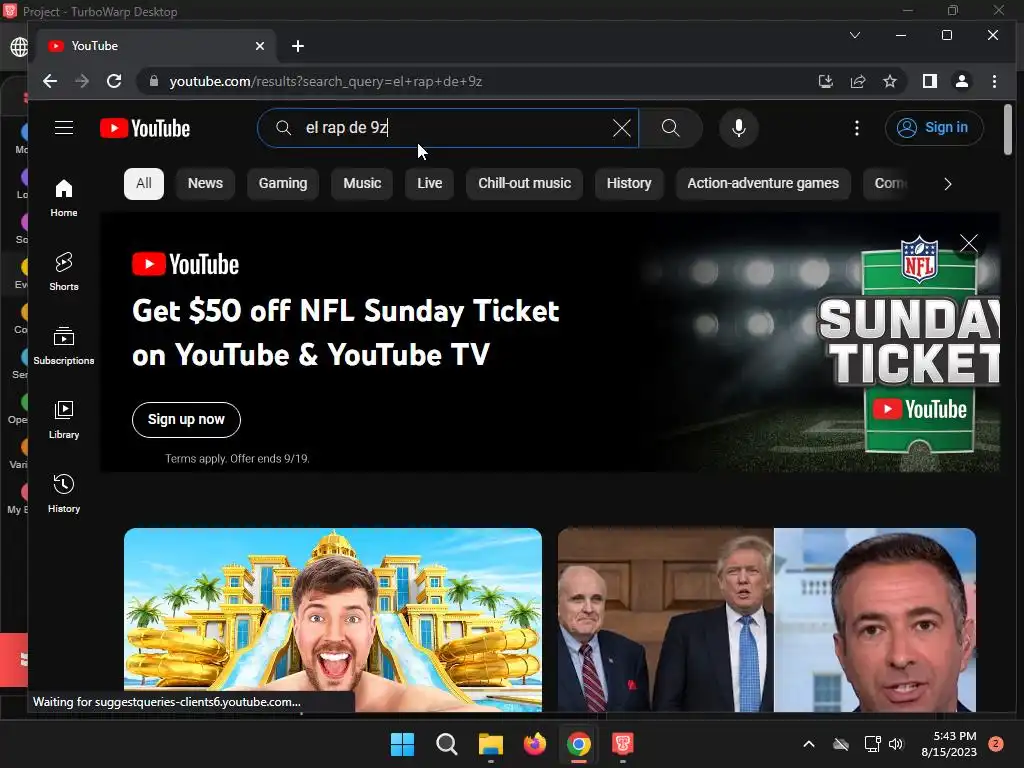Select the News filter chip
1024x768 pixels.
(205, 184)
